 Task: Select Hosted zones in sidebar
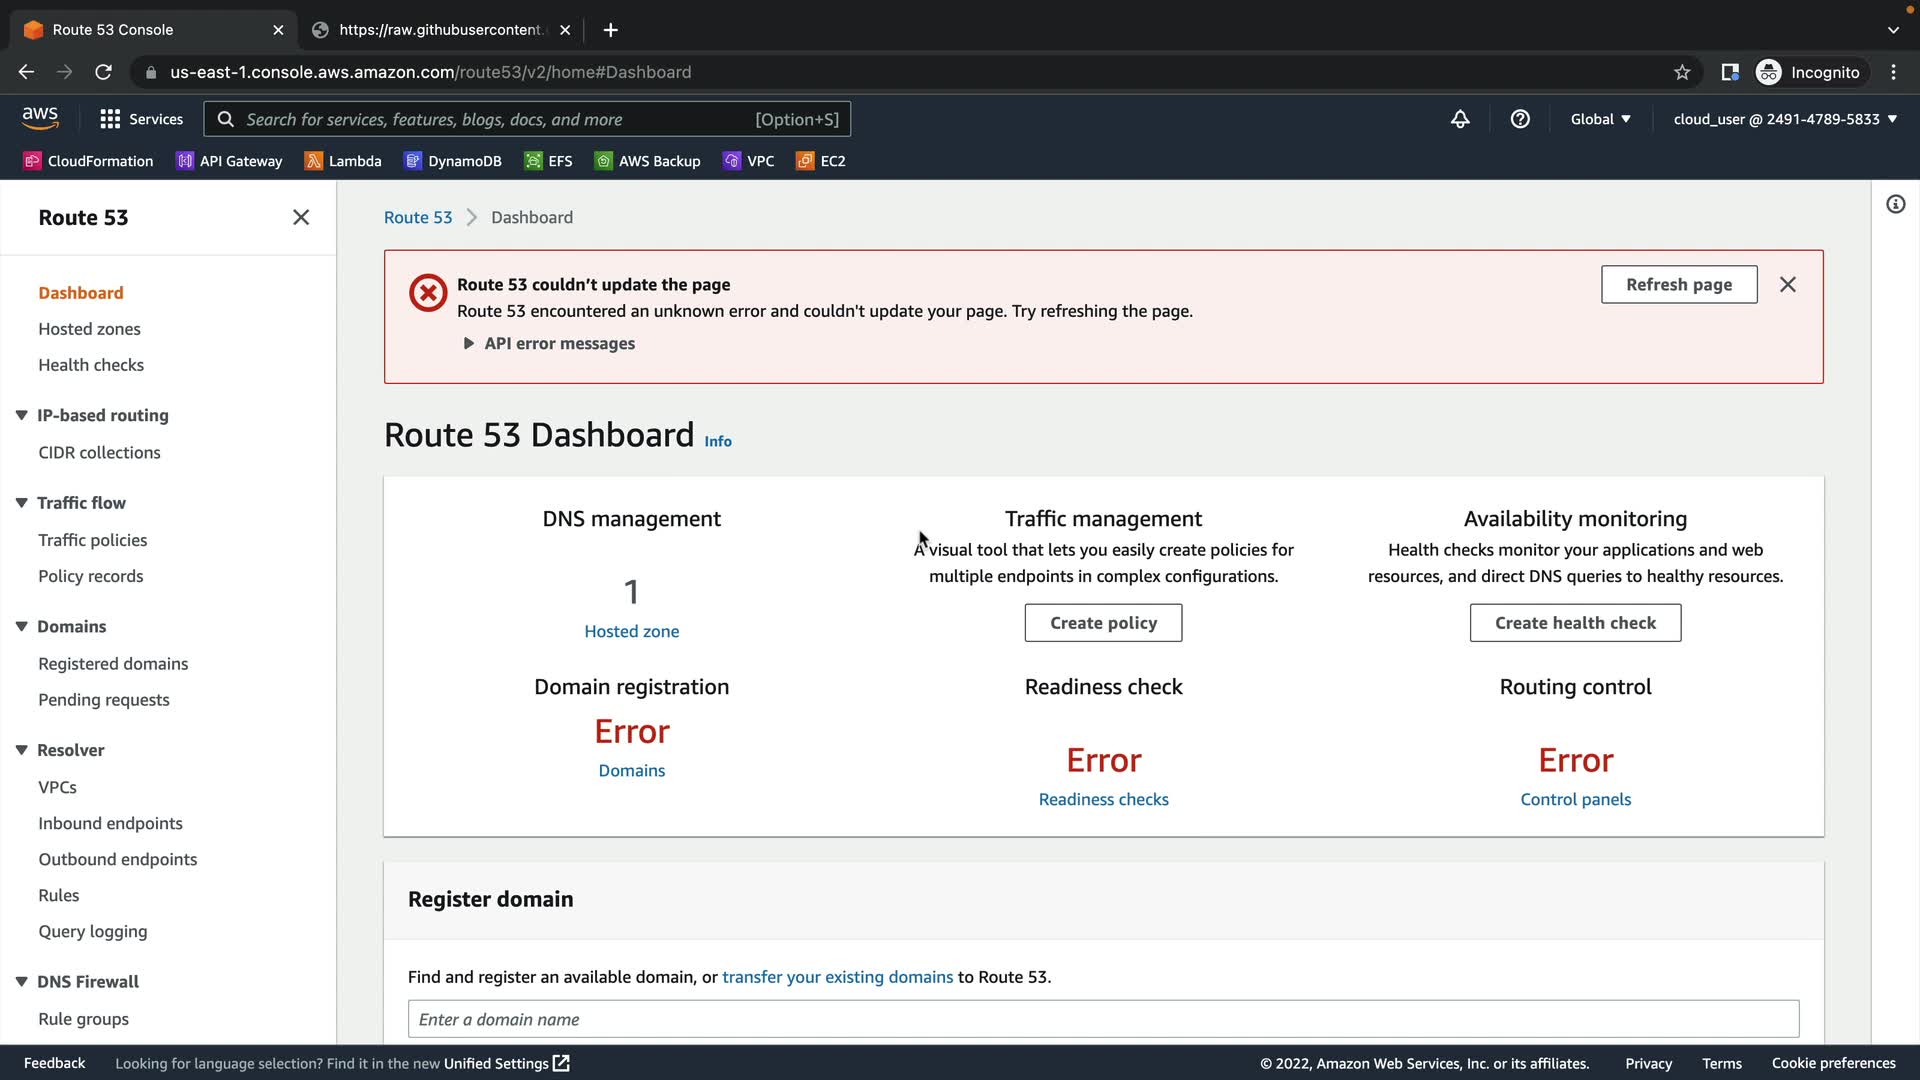(x=89, y=329)
